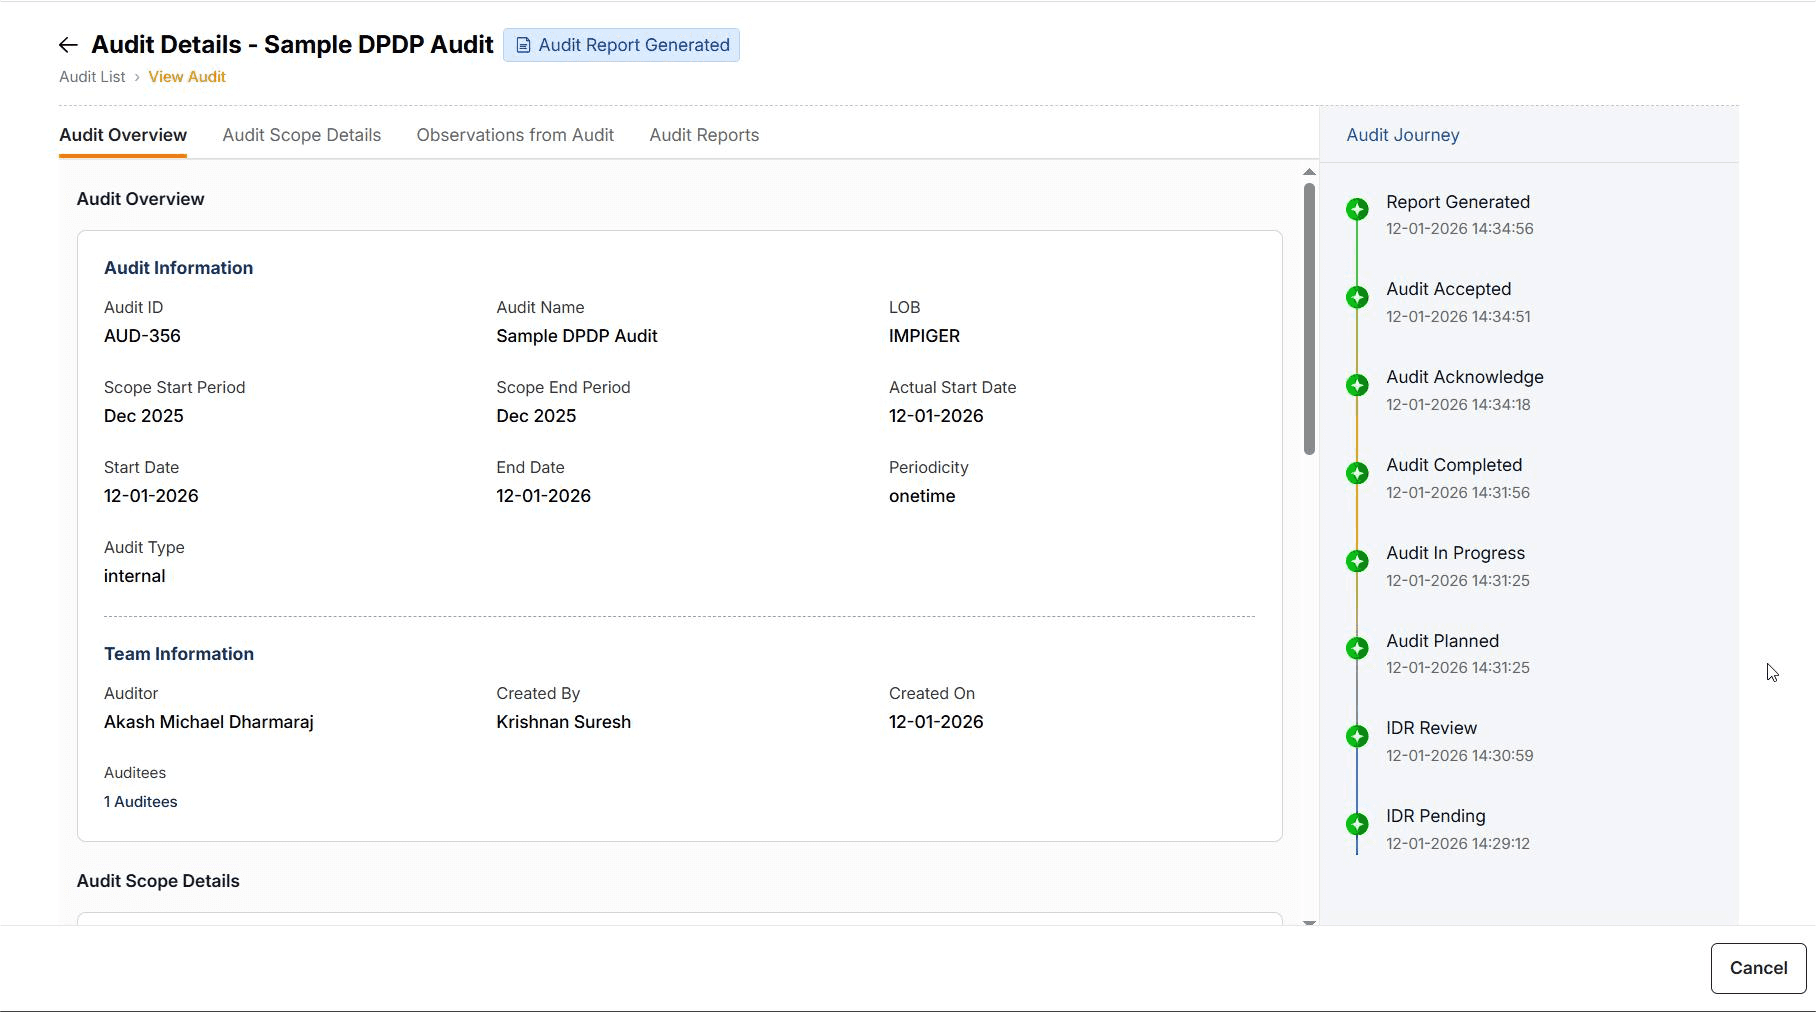Click the IDR Pending green status icon

(x=1357, y=824)
